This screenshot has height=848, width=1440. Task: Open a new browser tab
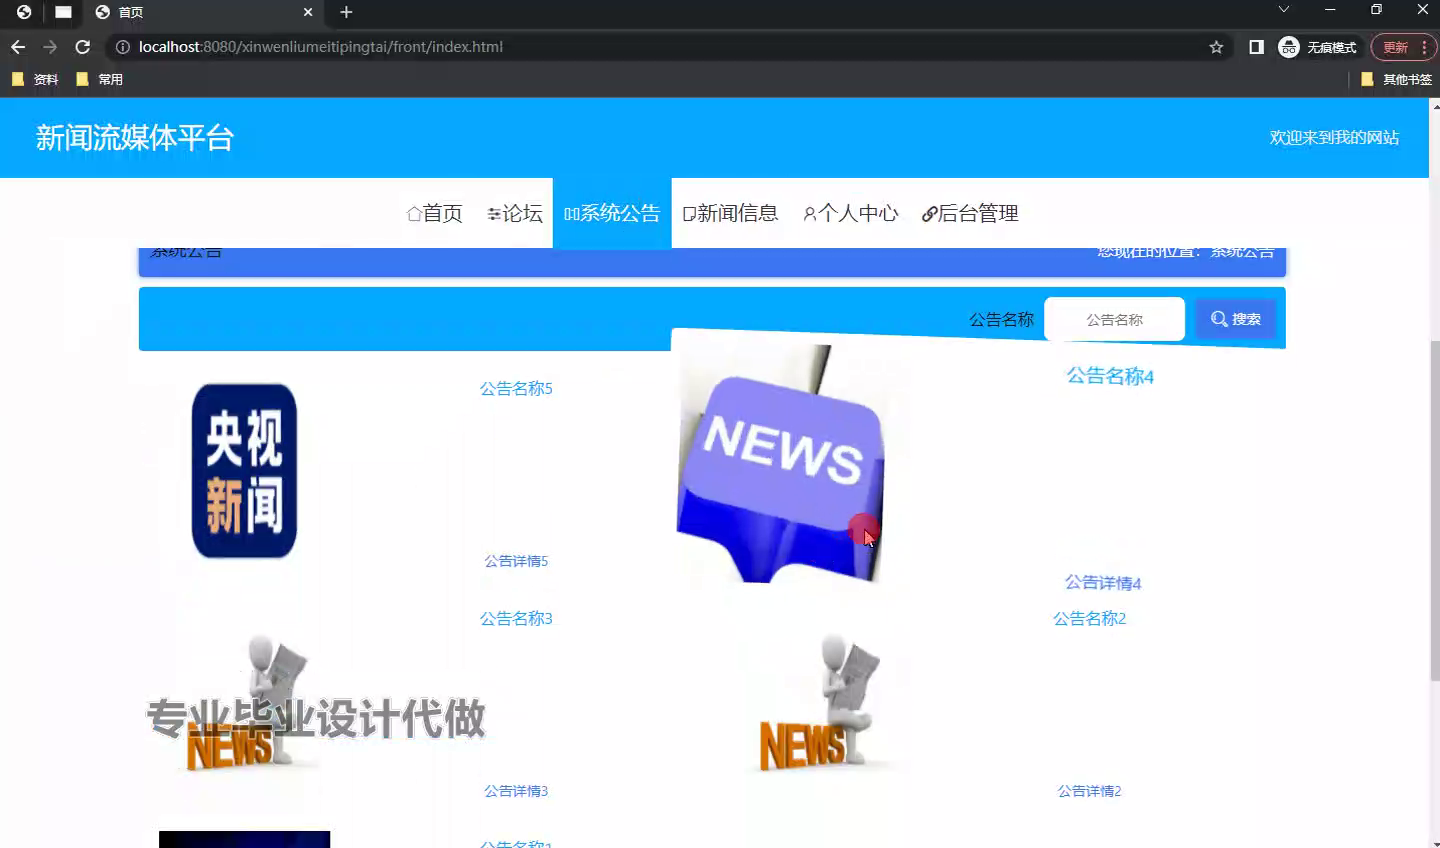point(346,12)
